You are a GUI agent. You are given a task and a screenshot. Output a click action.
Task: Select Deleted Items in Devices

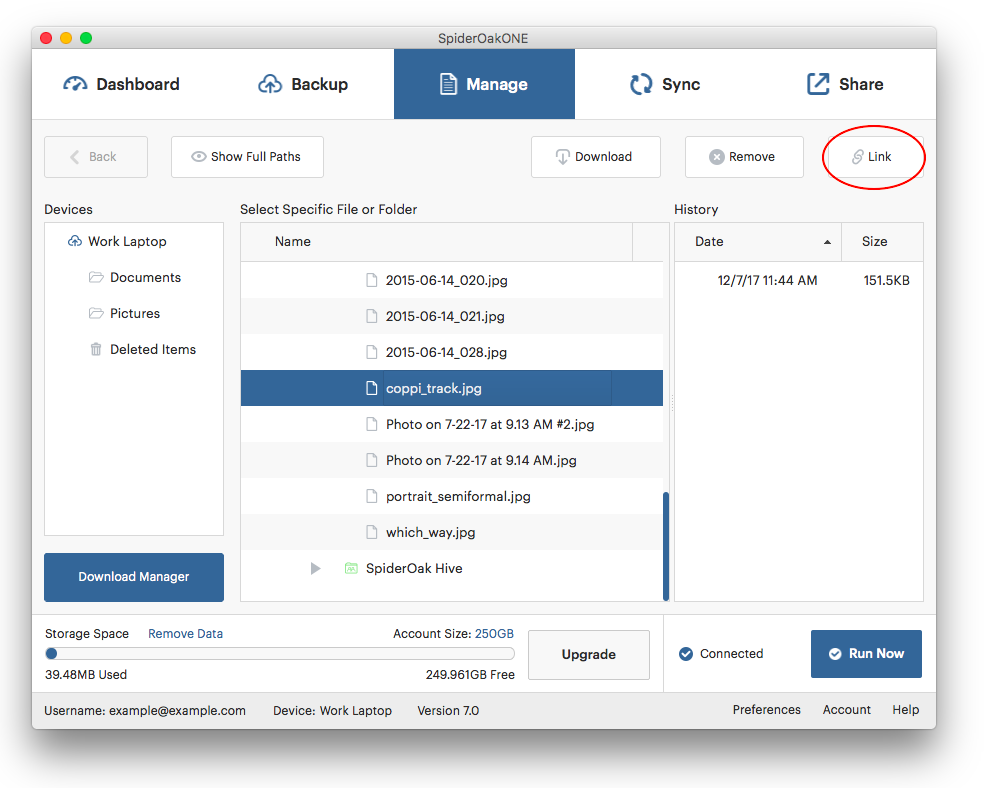coord(153,349)
